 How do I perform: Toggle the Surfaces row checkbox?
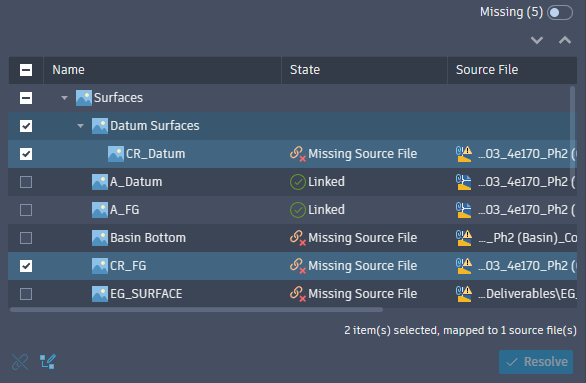click(x=26, y=98)
